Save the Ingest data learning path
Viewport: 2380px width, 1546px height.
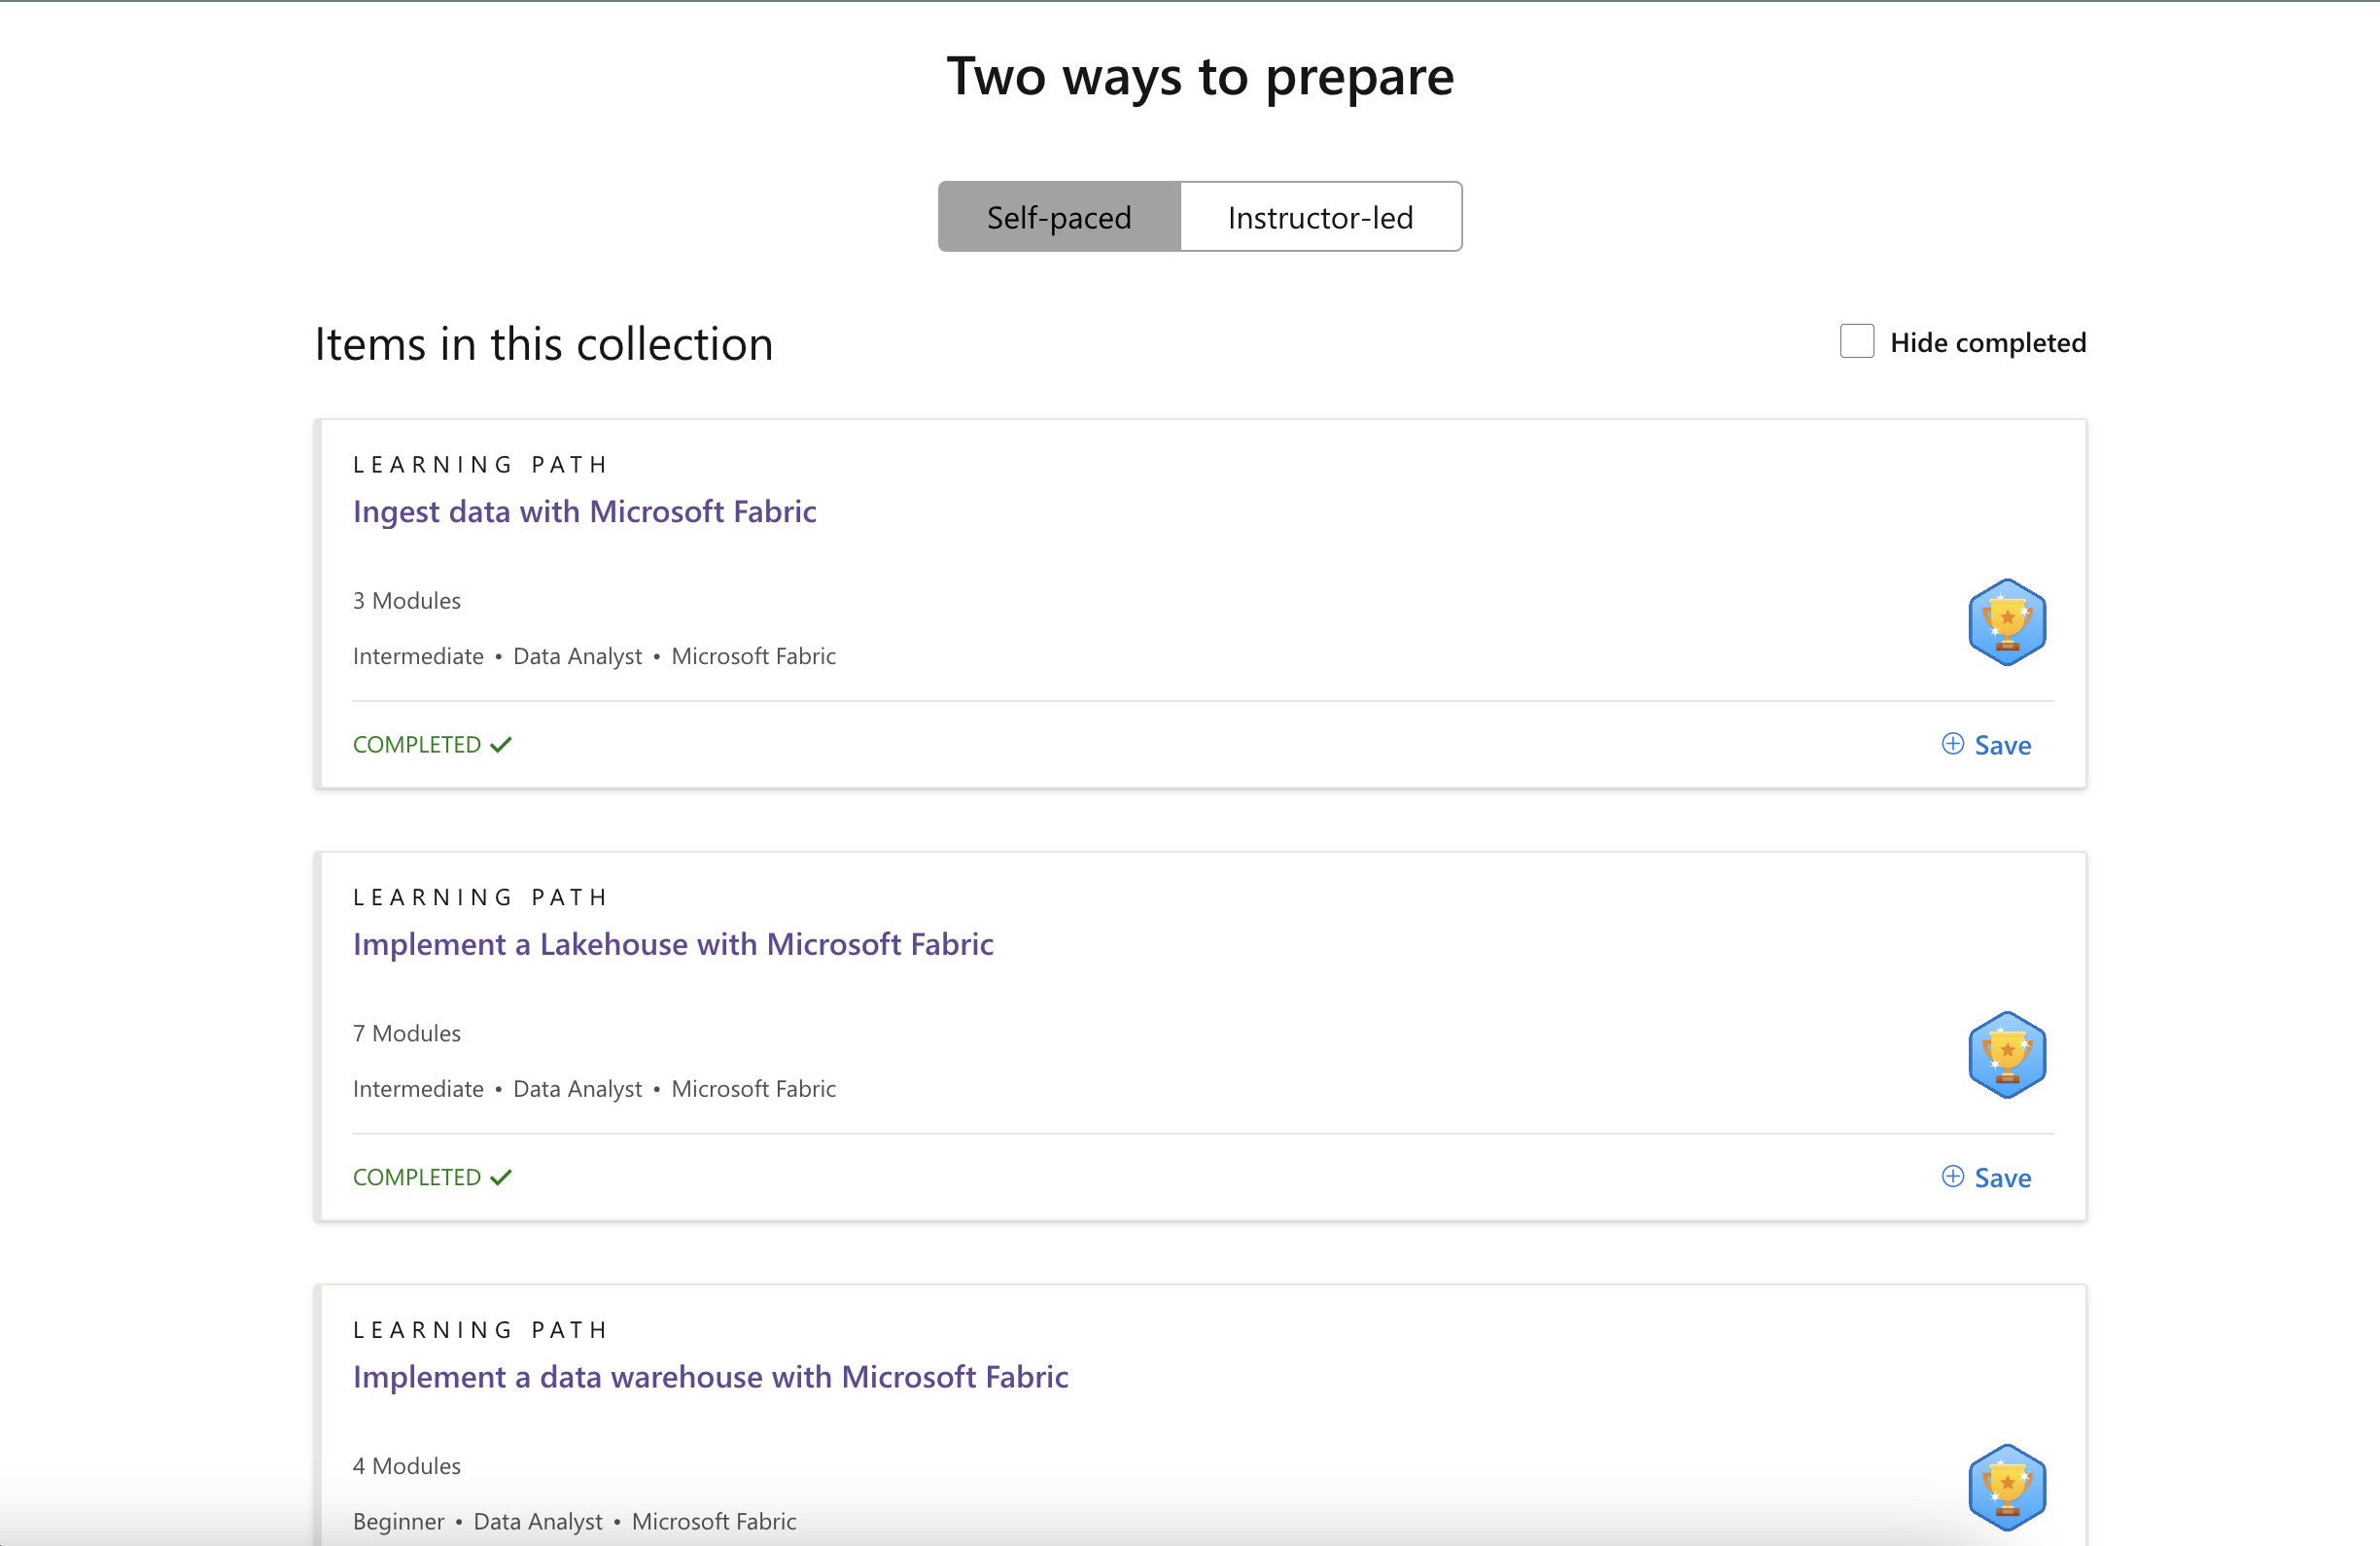[x=1986, y=745]
